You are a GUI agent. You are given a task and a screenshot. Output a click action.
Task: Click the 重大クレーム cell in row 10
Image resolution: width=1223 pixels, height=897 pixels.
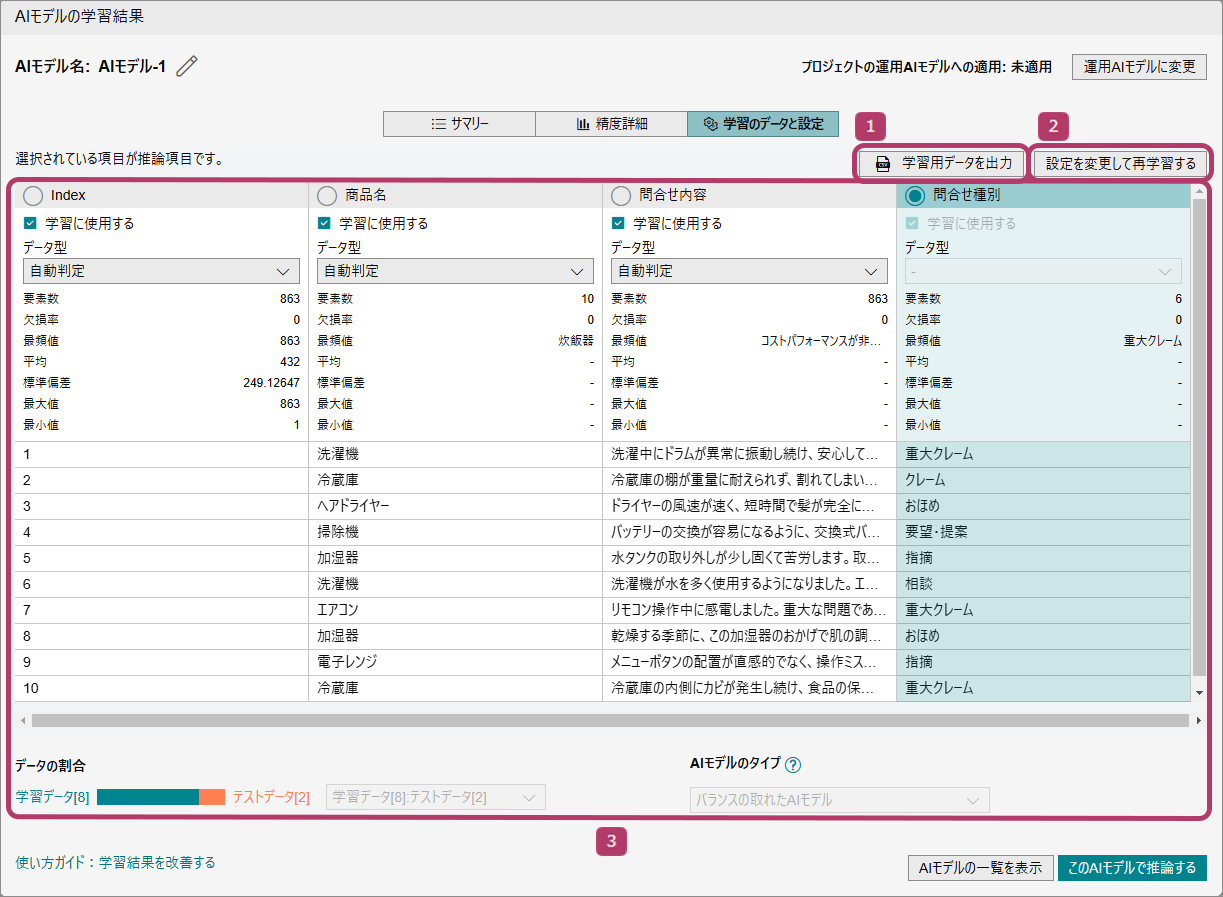1044,688
